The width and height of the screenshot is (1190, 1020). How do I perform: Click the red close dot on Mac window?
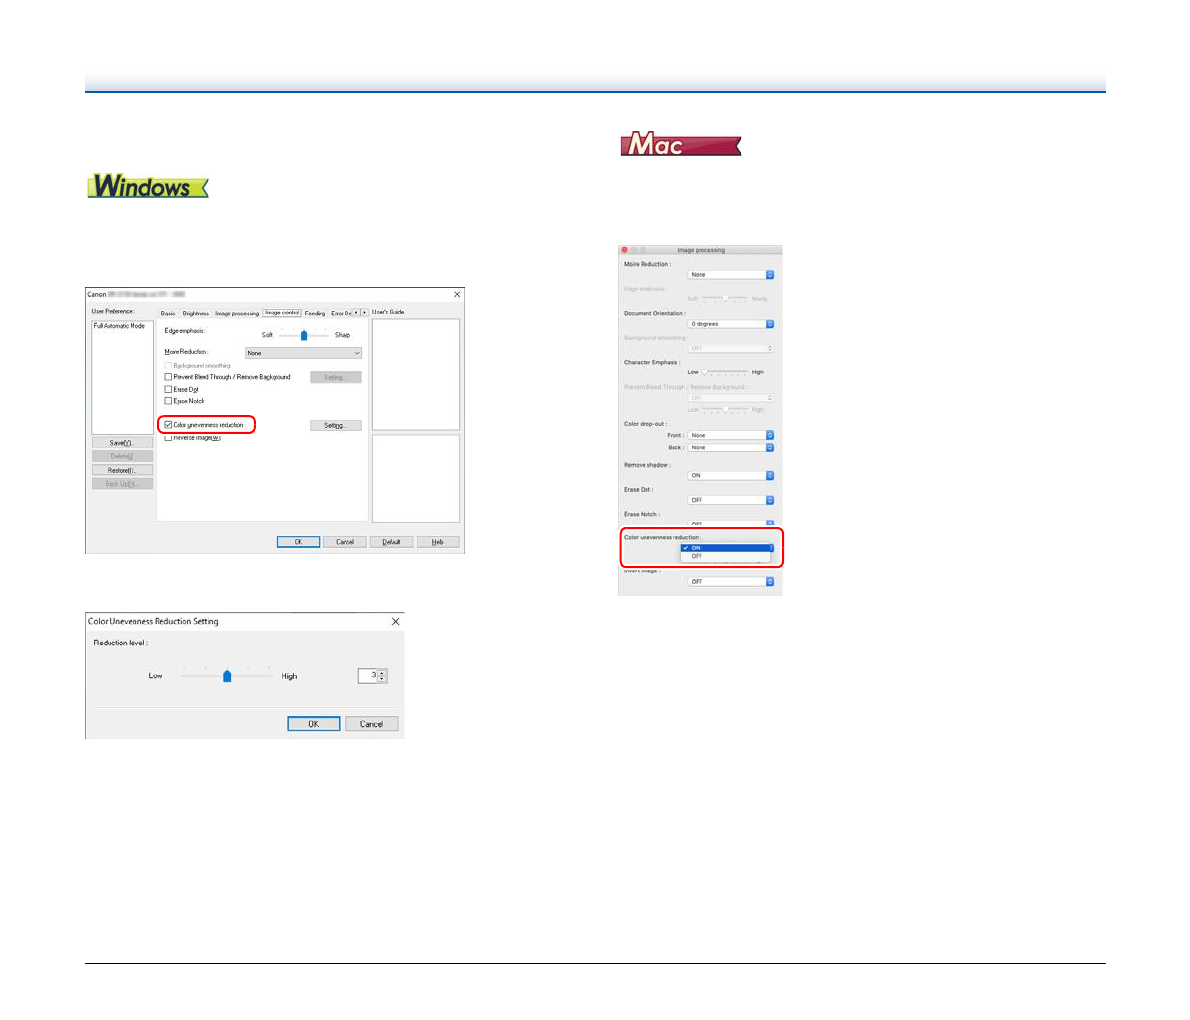coord(625,250)
